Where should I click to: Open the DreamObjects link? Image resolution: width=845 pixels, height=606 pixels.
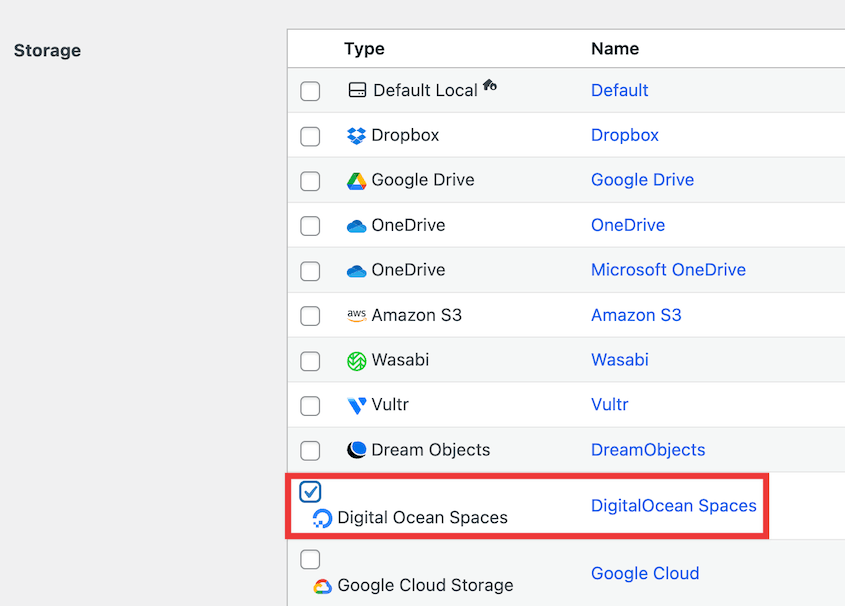[x=648, y=449]
